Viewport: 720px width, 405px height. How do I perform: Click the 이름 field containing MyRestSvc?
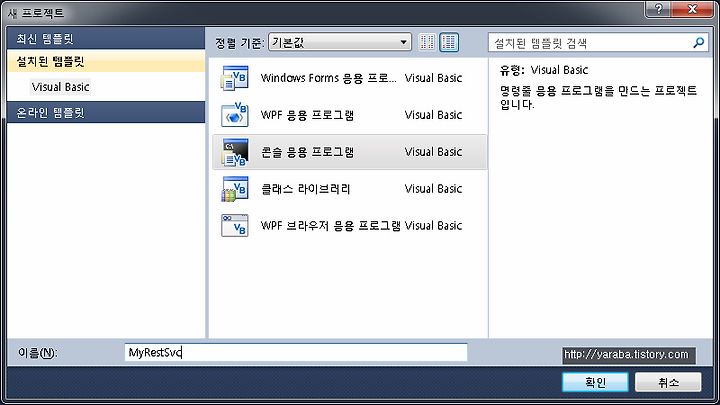[296, 352]
